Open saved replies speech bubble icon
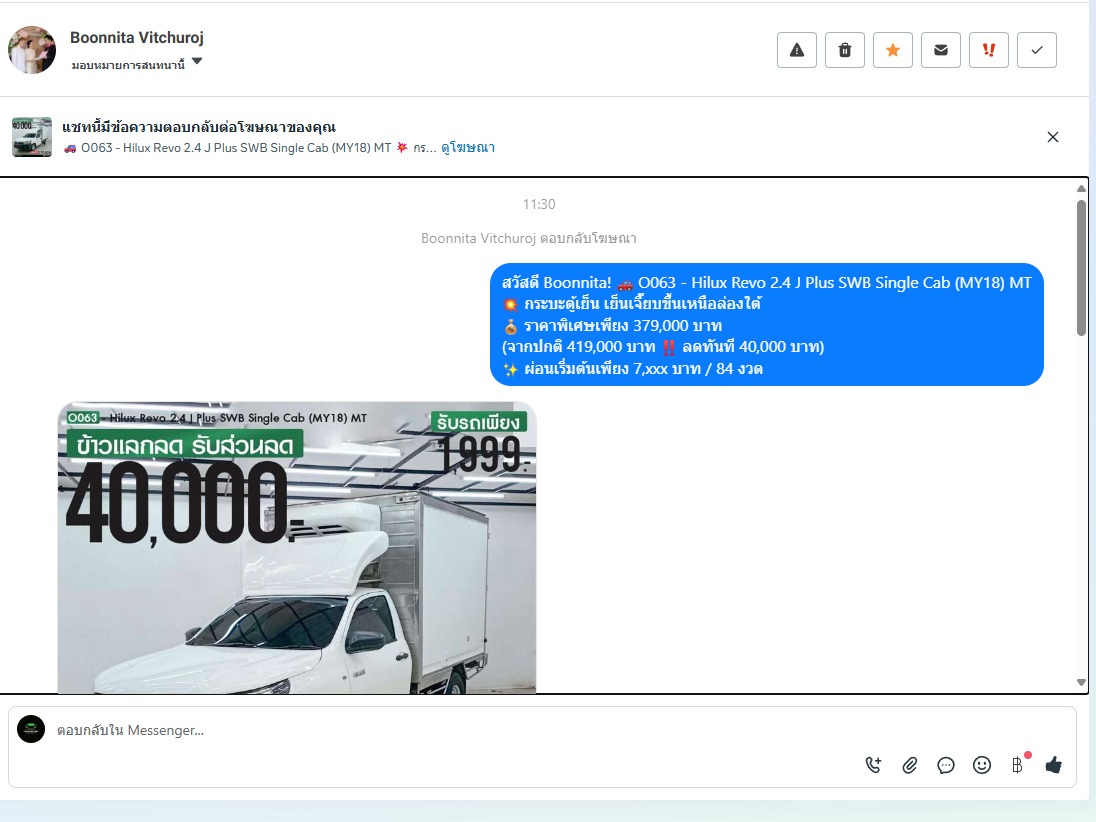The width and height of the screenshot is (1096, 822). click(x=946, y=765)
